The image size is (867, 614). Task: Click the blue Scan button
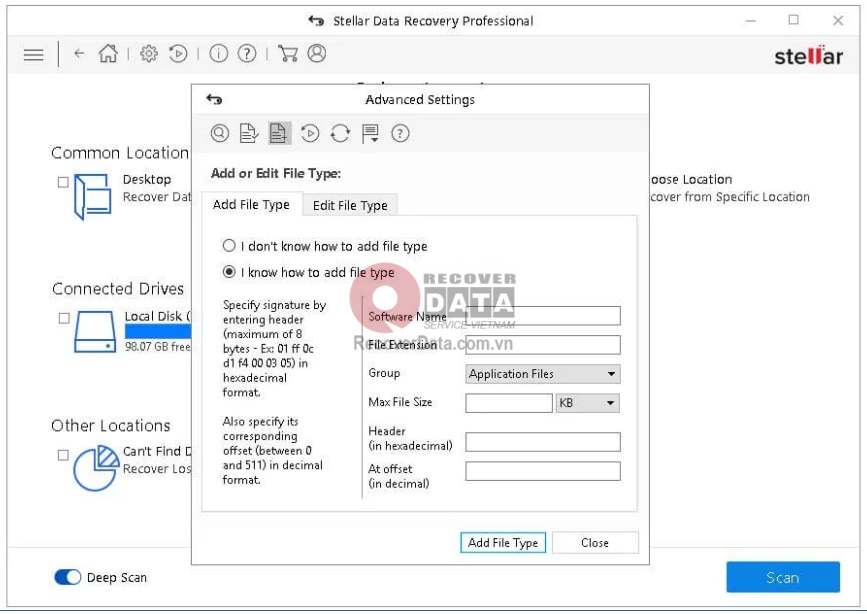pos(782,577)
